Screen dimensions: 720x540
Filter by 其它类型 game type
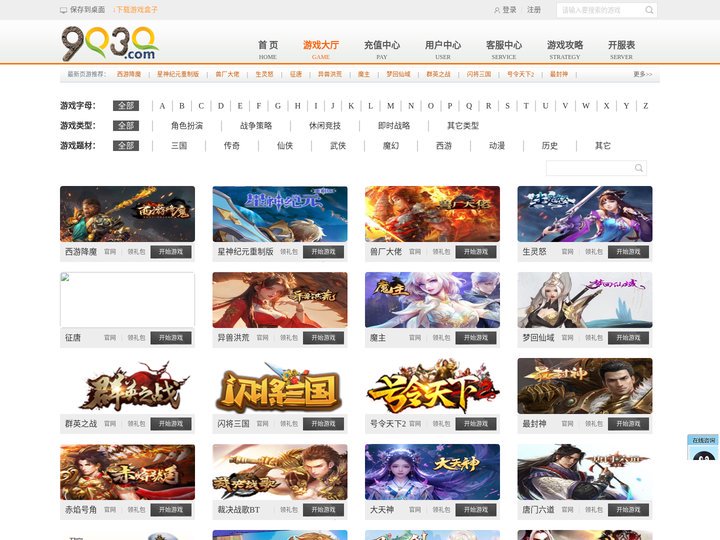pyautogui.click(x=463, y=125)
